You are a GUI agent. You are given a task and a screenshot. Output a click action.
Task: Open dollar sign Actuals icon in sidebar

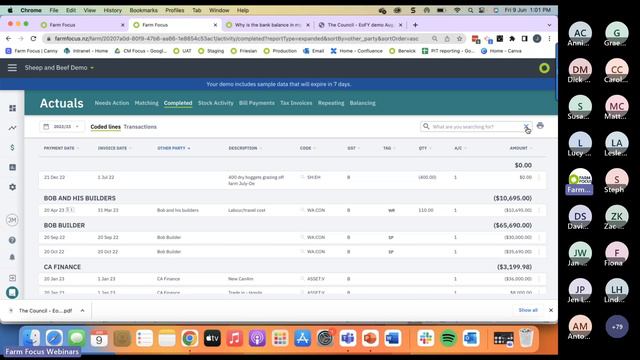[13, 147]
